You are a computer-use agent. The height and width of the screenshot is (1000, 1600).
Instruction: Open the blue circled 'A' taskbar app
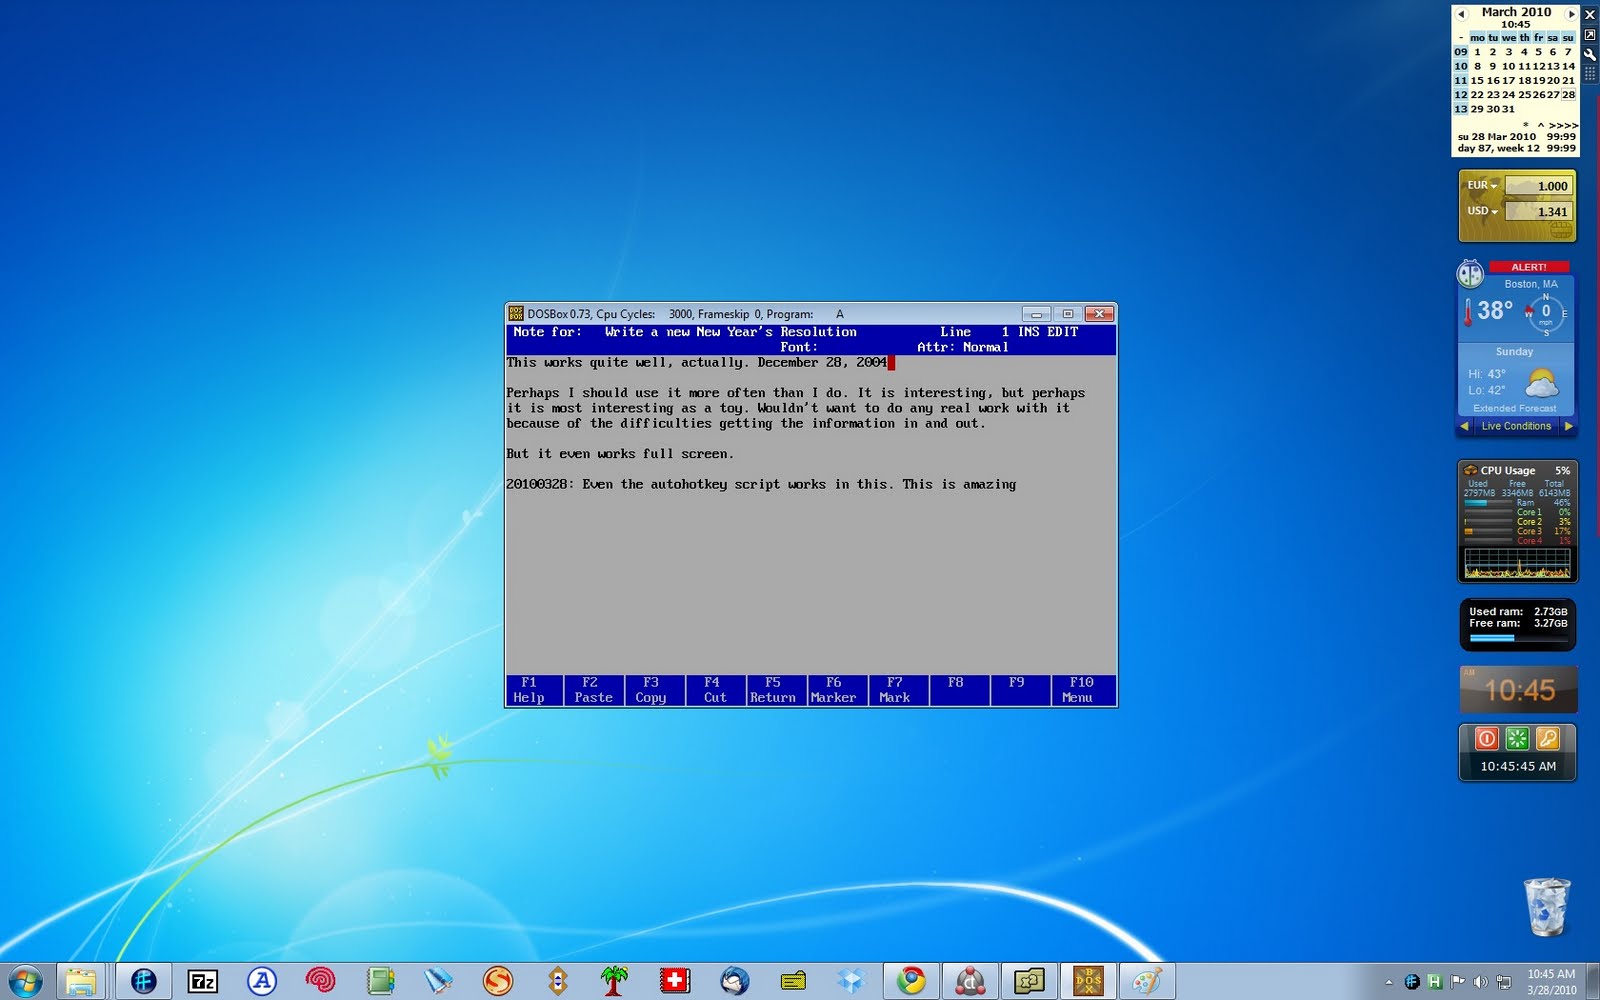click(x=262, y=981)
